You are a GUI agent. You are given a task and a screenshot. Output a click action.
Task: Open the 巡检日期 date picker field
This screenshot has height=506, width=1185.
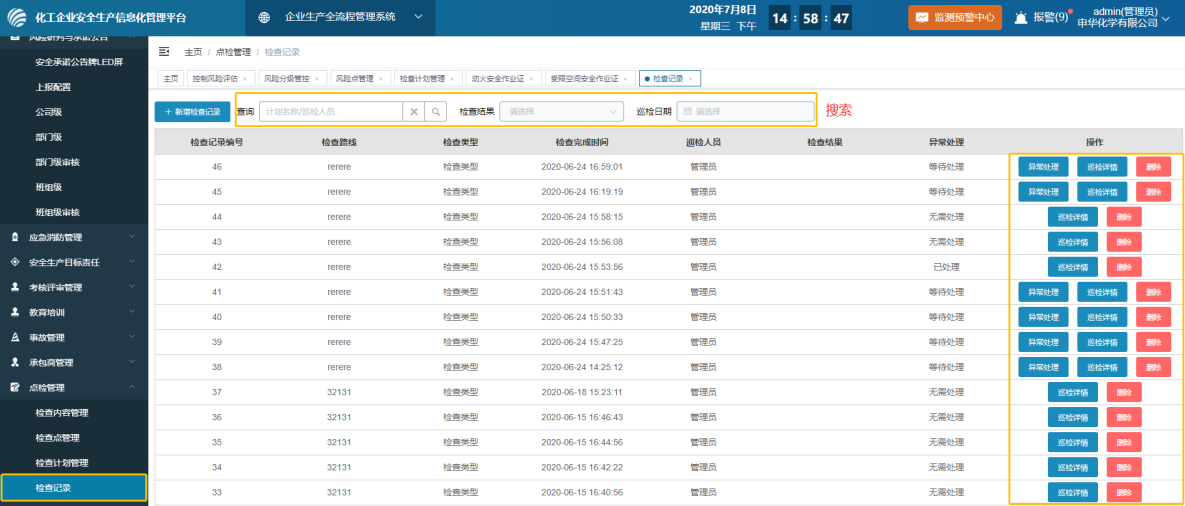745,112
